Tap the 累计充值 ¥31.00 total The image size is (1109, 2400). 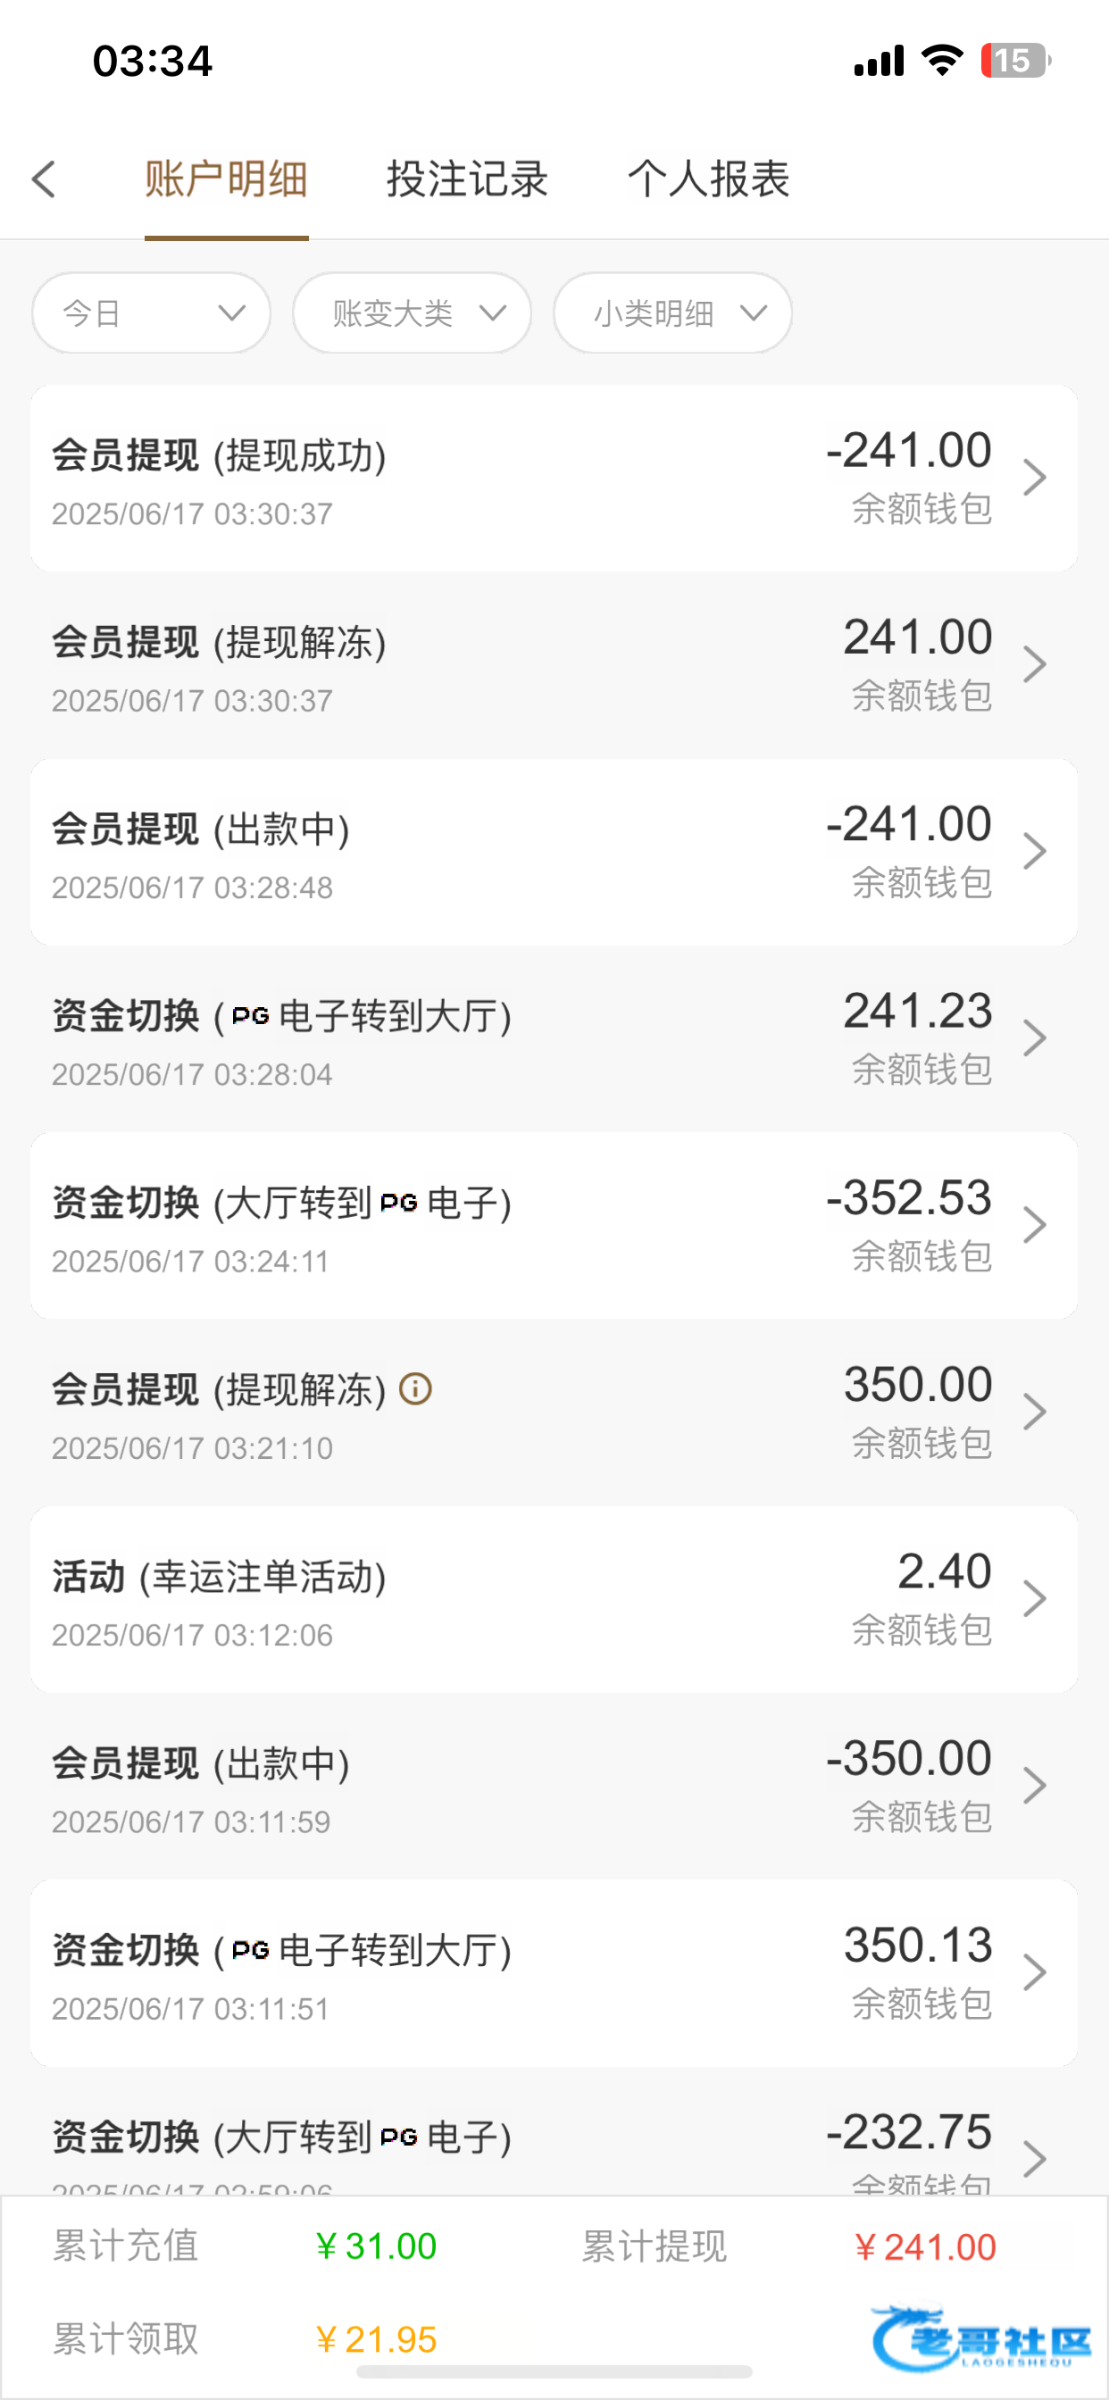click(376, 2247)
